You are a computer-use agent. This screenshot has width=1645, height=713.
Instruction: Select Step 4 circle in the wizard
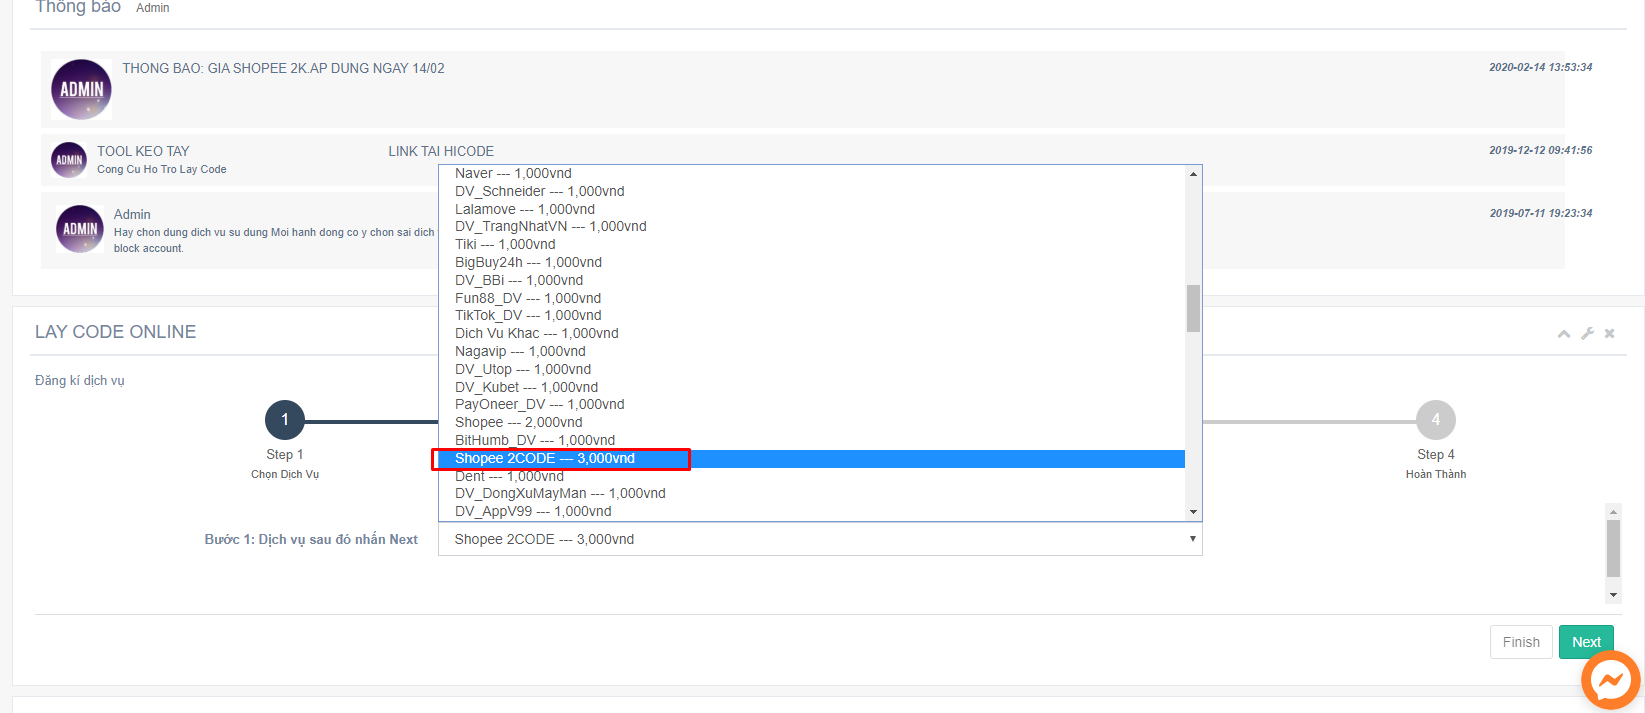tap(1436, 420)
